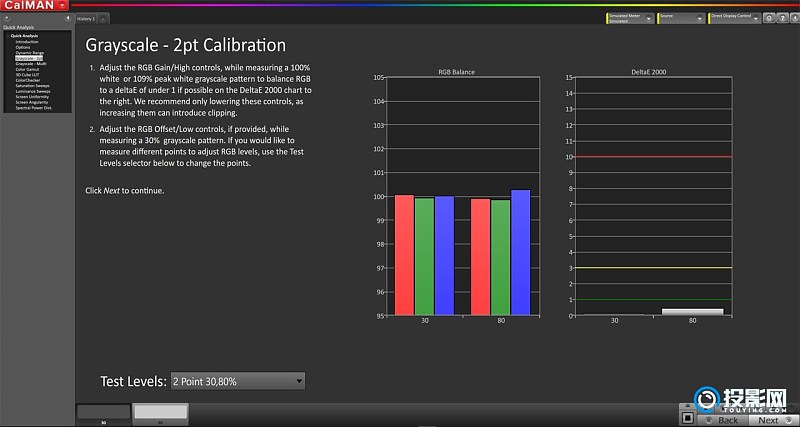The width and height of the screenshot is (800, 427).
Task: Click the Grayscale - 2pt Calibration heading
Action: (186, 45)
